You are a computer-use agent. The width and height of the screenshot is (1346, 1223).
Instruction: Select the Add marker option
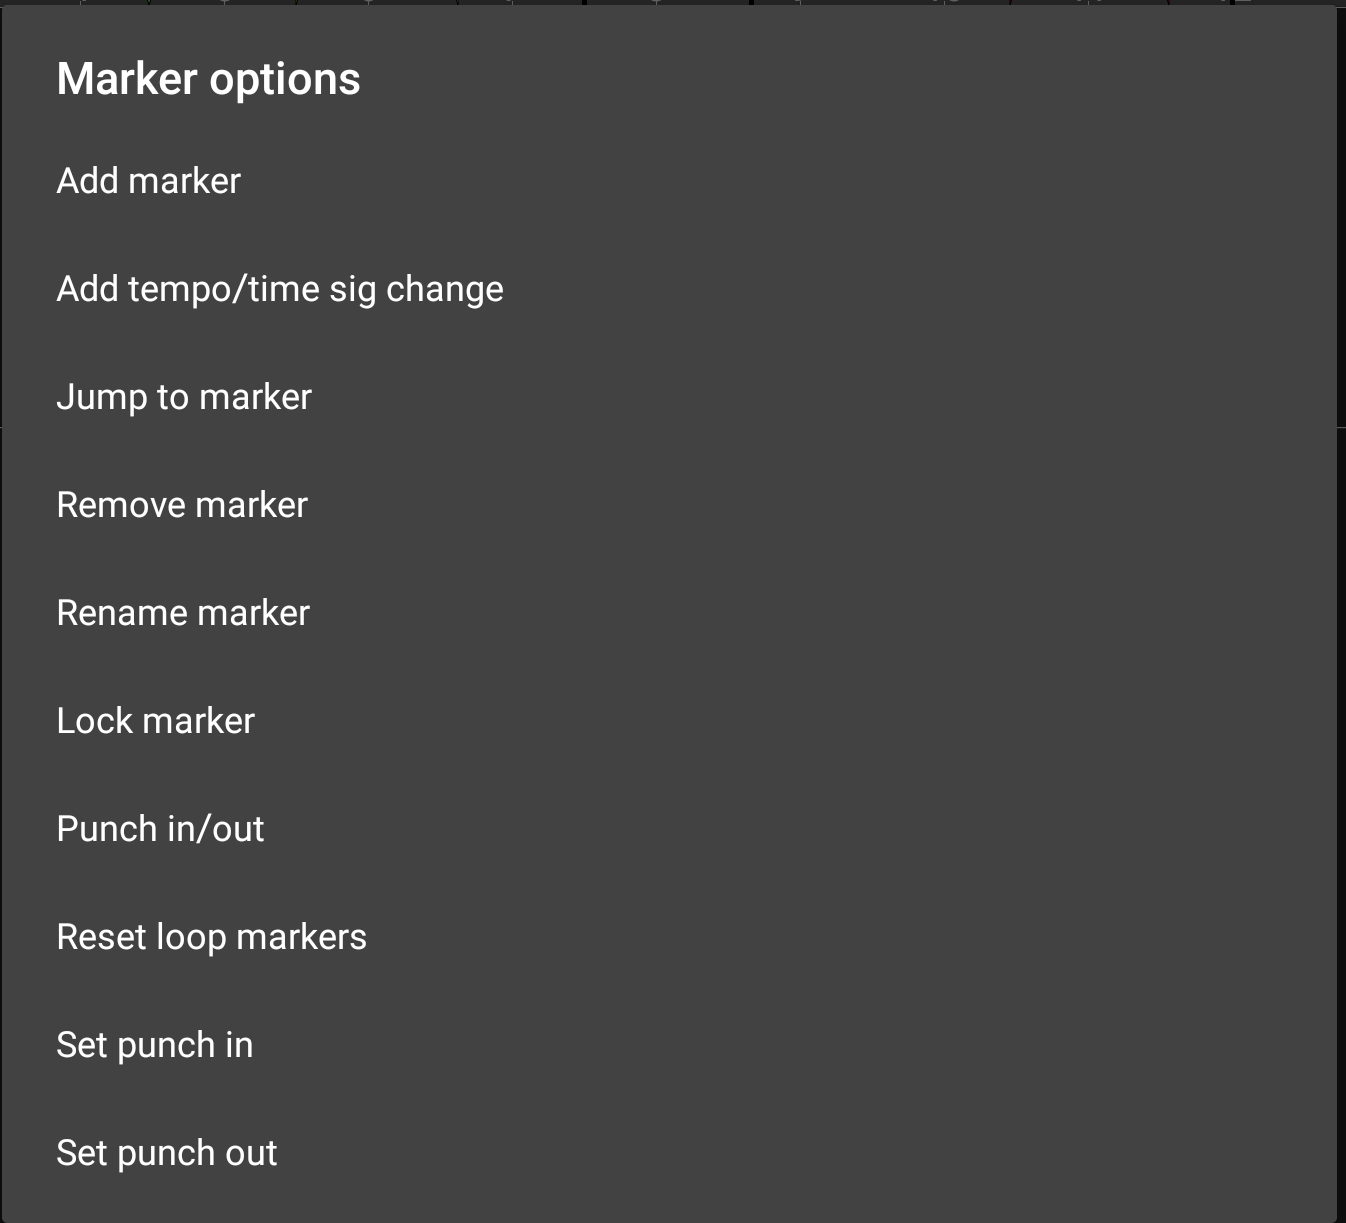tap(149, 181)
